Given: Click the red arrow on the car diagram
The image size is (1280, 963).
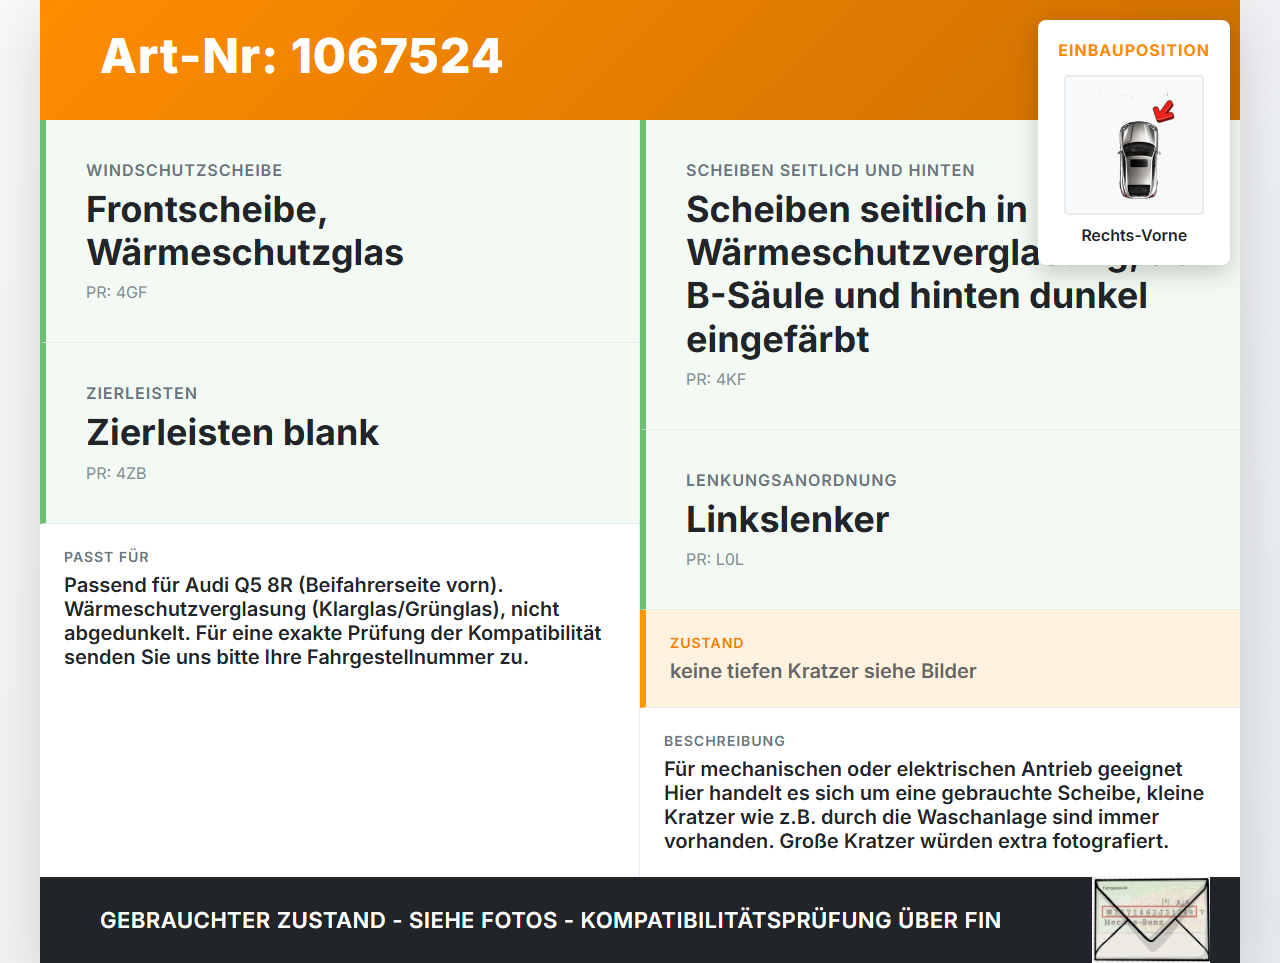Looking at the screenshot, I should [1164, 111].
